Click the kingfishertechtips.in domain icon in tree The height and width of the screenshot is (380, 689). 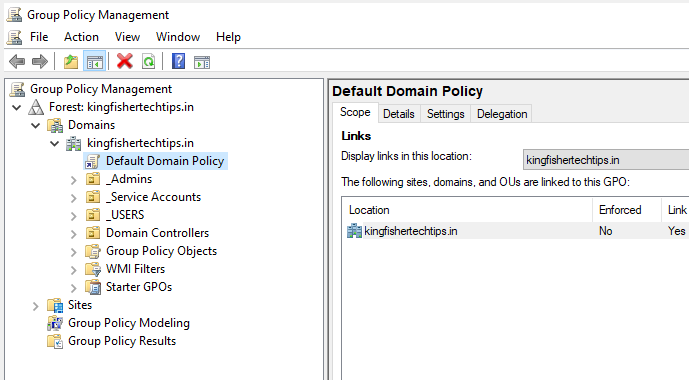click(73, 144)
